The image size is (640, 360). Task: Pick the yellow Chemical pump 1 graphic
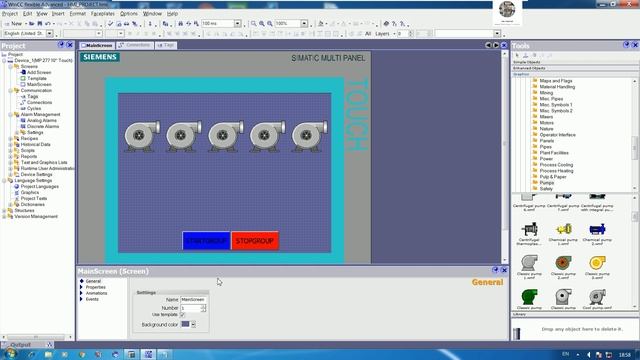[x=563, y=229]
